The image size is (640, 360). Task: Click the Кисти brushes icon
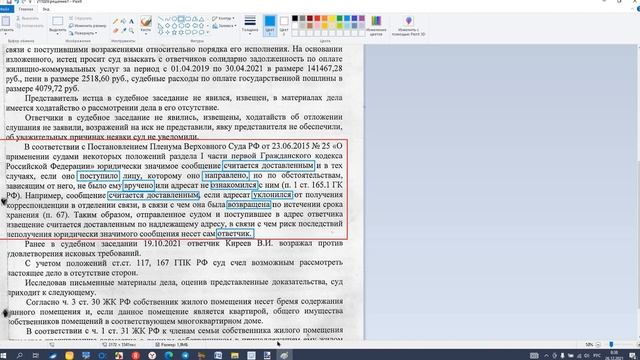point(146,21)
